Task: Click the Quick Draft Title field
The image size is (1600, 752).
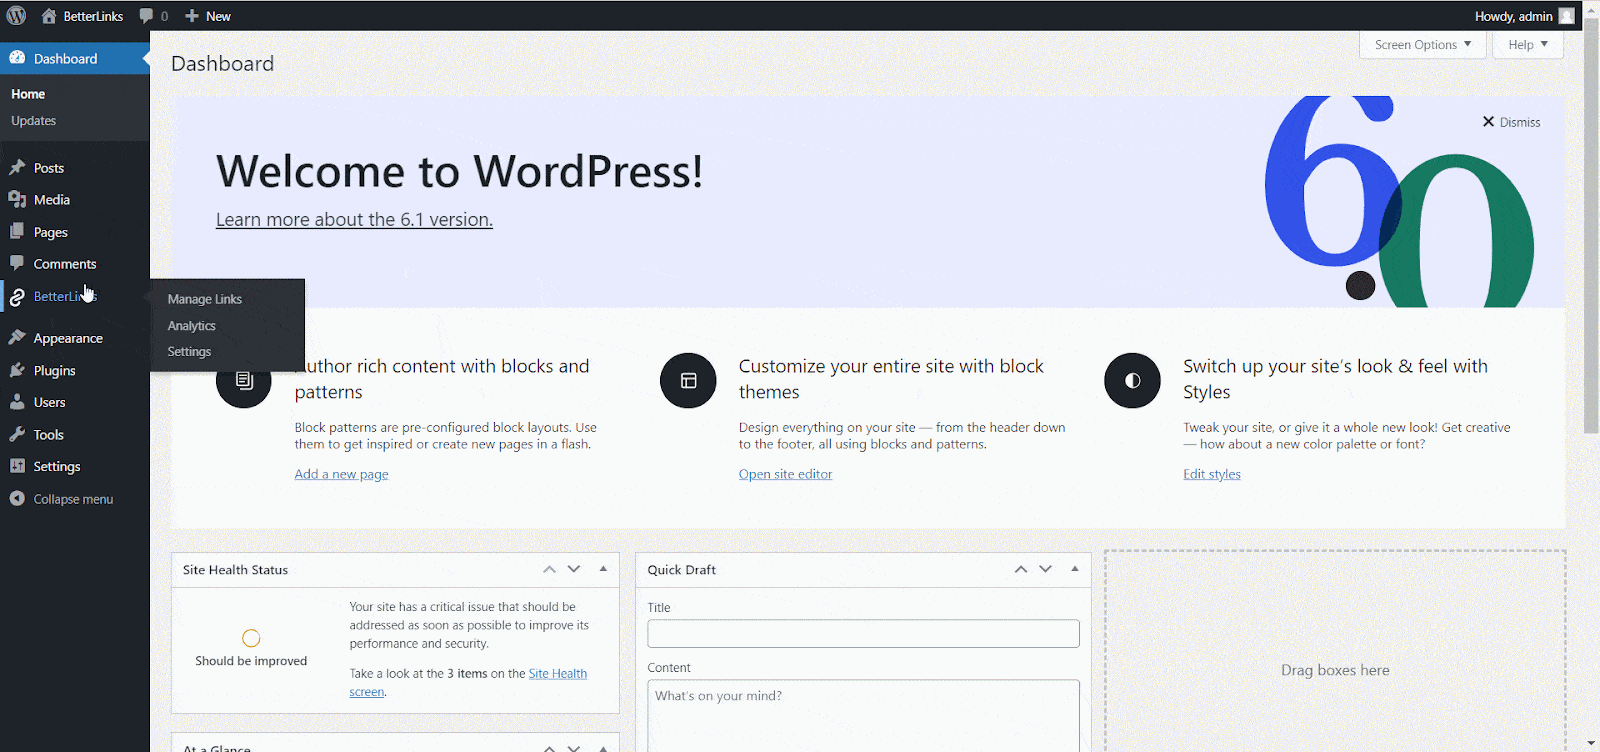Action: coord(863,633)
